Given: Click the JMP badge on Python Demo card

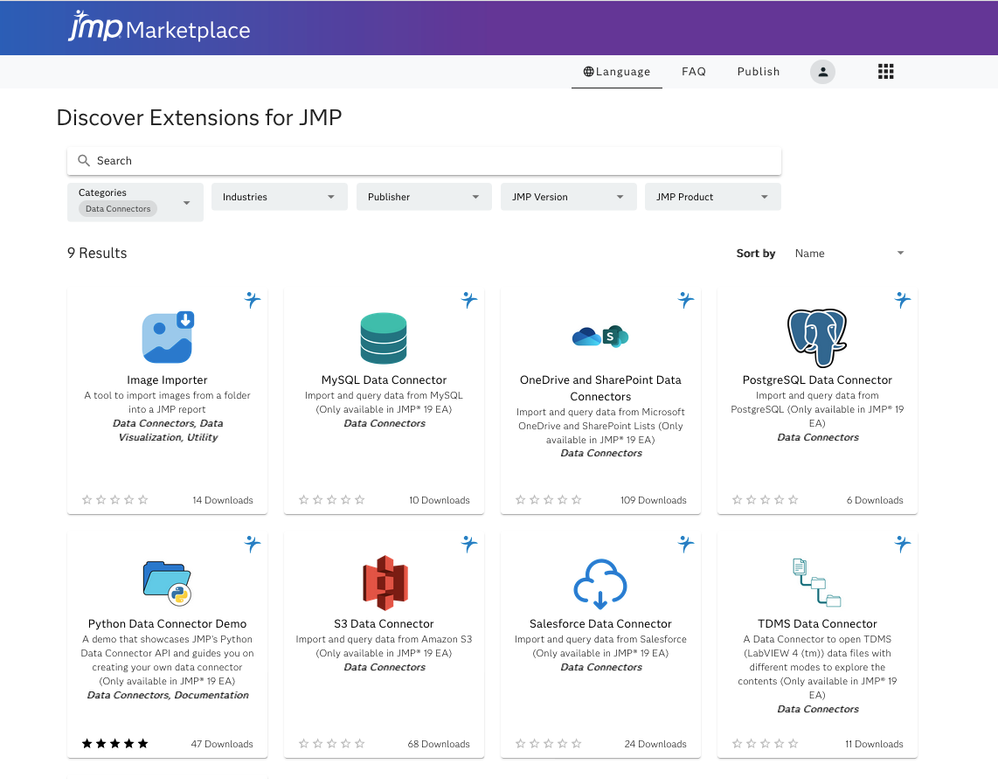Looking at the screenshot, I should pos(253,544).
